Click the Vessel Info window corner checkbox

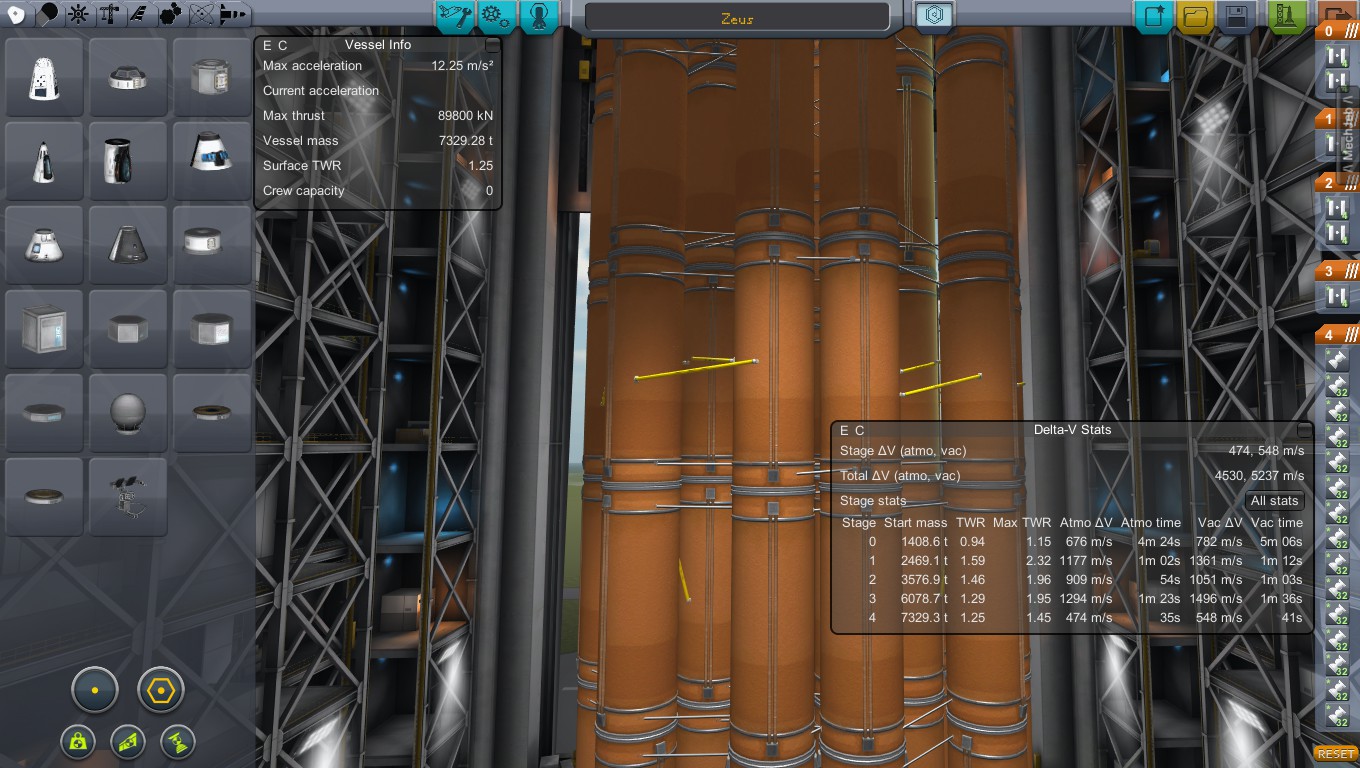492,45
